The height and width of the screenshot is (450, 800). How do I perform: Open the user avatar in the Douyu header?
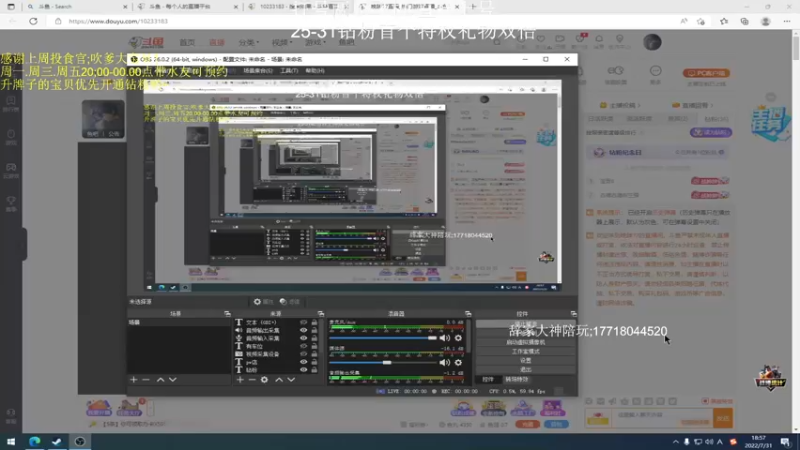(x=652, y=42)
